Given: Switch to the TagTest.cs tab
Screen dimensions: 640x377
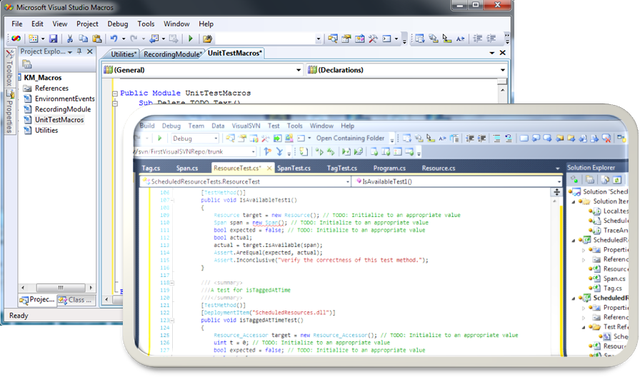Looking at the screenshot, I should pyautogui.click(x=342, y=168).
